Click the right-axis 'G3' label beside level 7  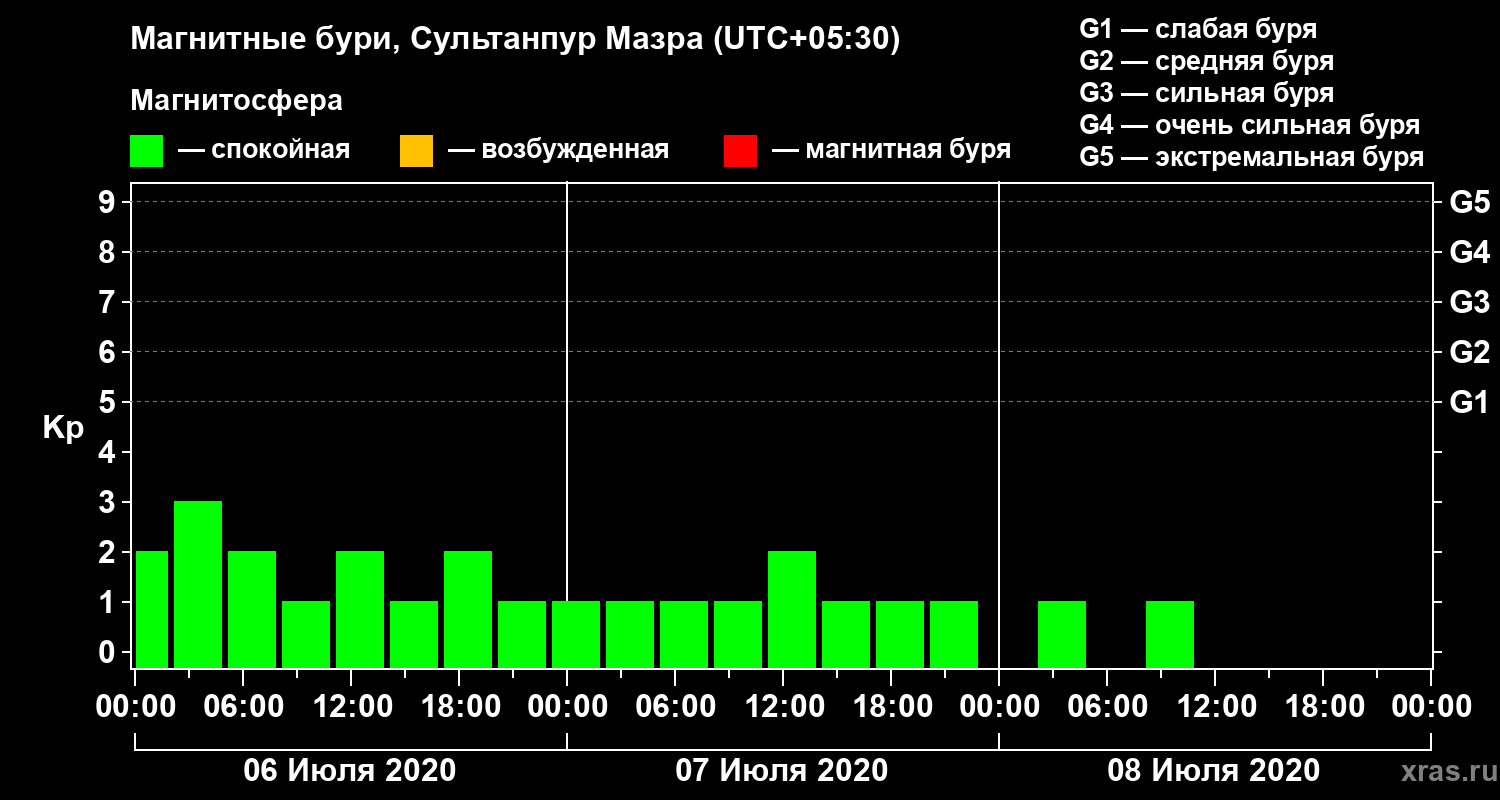1469,302
